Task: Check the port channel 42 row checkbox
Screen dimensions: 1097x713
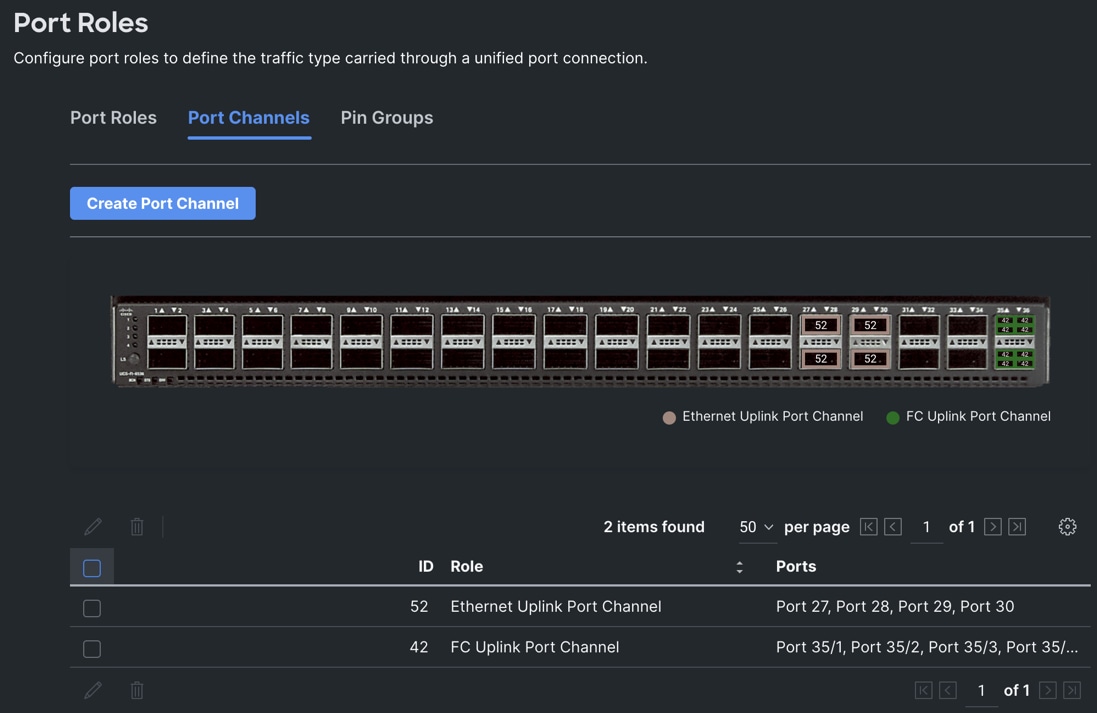Action: coord(92,649)
